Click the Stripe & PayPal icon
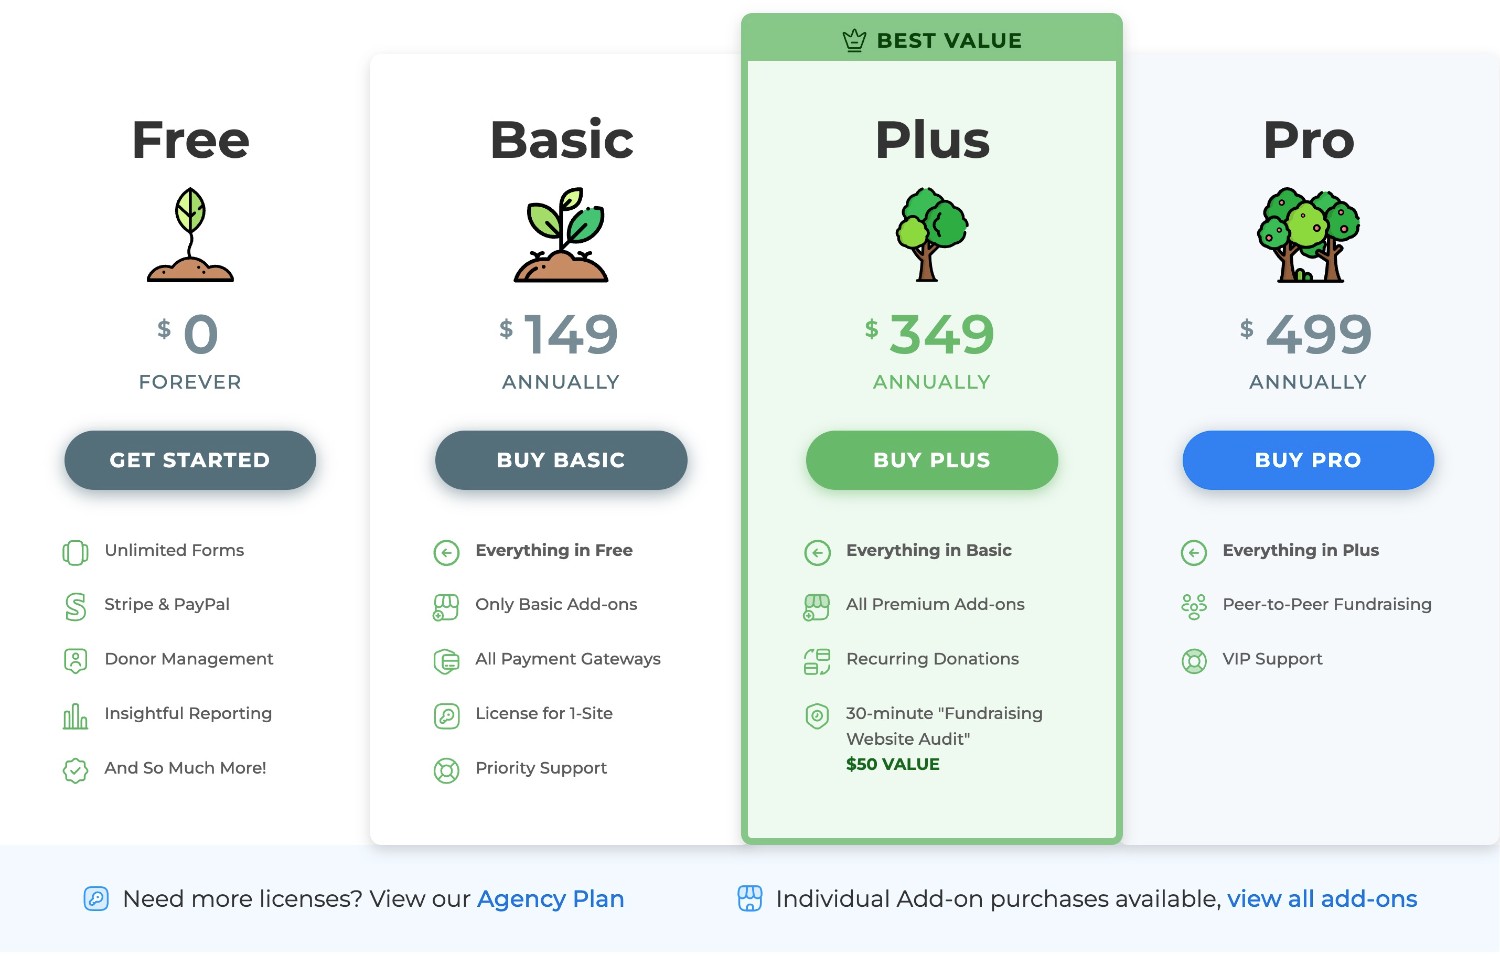This screenshot has height=957, width=1500. (x=75, y=606)
